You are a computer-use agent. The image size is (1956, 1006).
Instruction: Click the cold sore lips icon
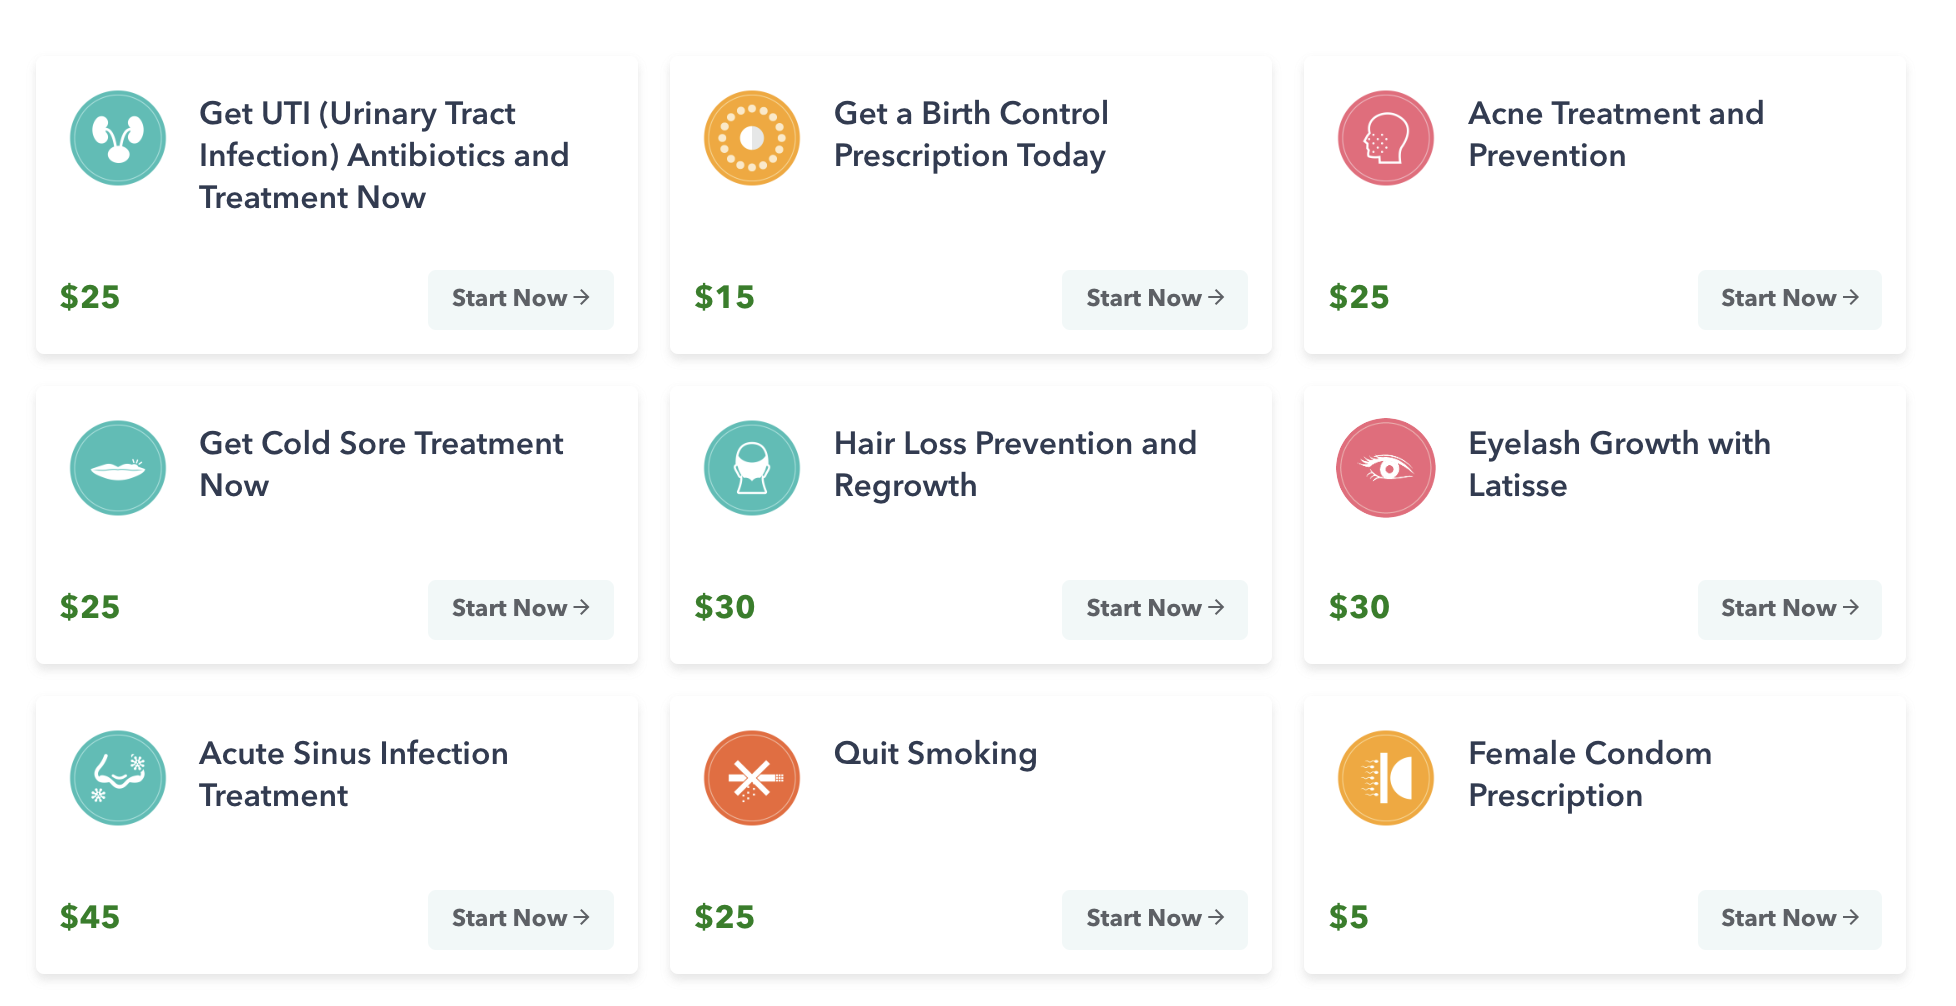118,468
